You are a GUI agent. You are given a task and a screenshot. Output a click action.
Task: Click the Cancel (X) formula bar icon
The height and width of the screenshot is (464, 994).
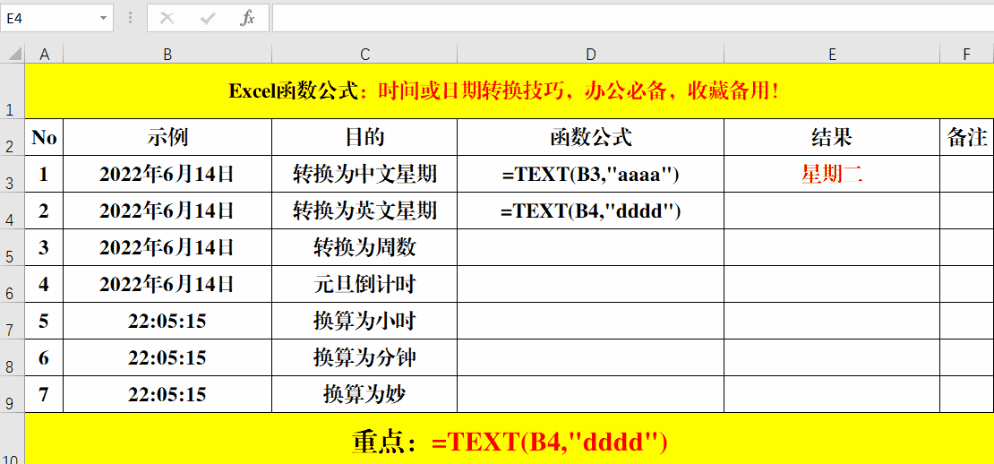coord(167,18)
